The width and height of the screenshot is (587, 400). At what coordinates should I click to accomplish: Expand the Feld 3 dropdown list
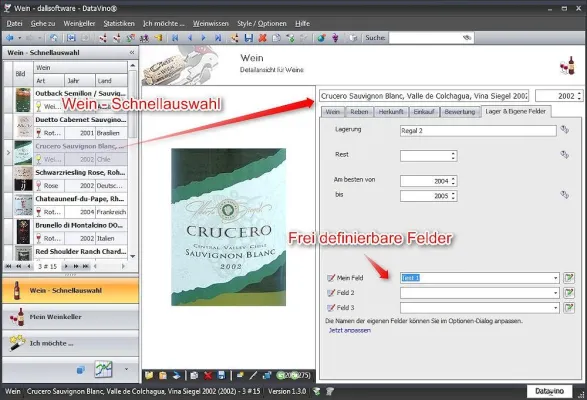(556, 308)
